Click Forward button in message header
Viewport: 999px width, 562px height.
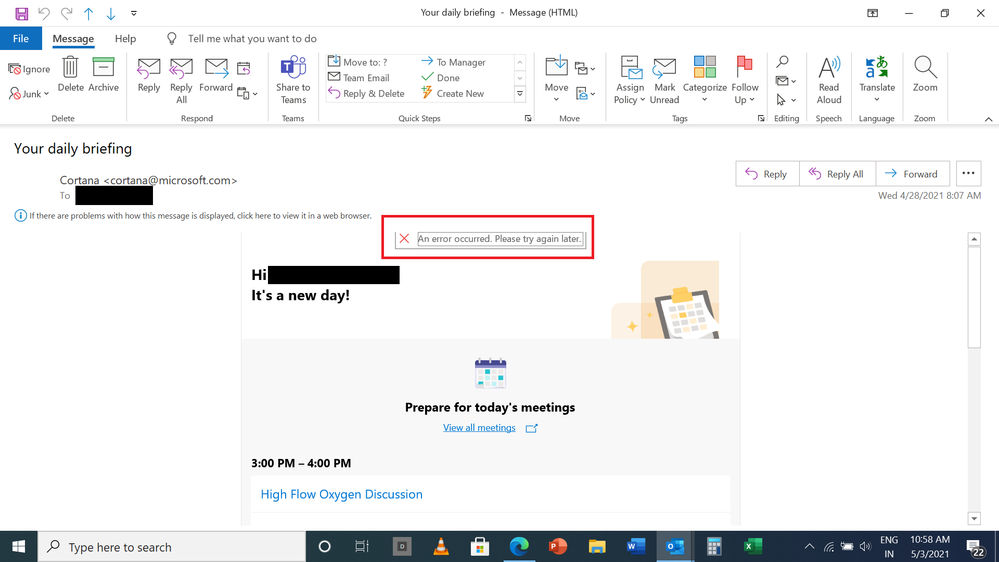[912, 174]
